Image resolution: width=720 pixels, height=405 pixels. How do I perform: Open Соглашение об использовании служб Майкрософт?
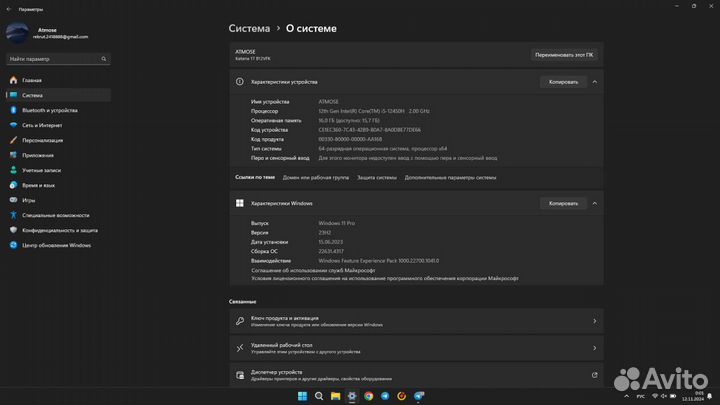pos(313,270)
